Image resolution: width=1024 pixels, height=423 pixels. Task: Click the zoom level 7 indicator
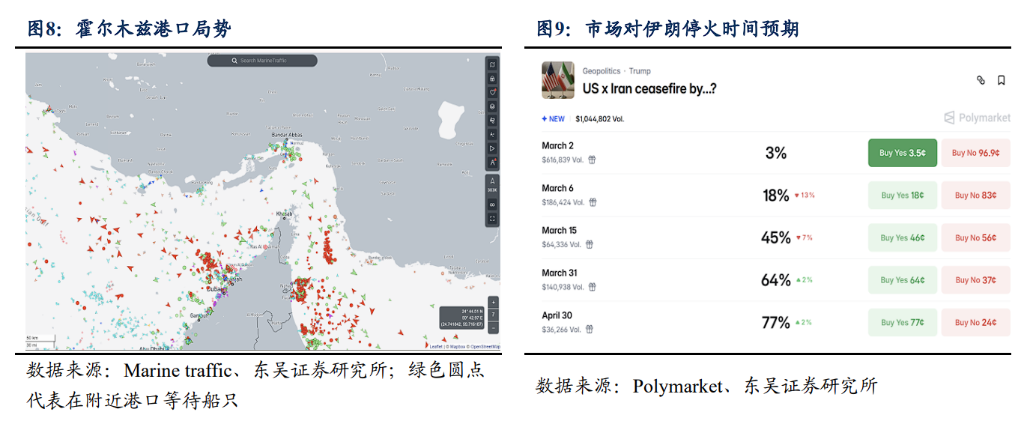coord(493,315)
